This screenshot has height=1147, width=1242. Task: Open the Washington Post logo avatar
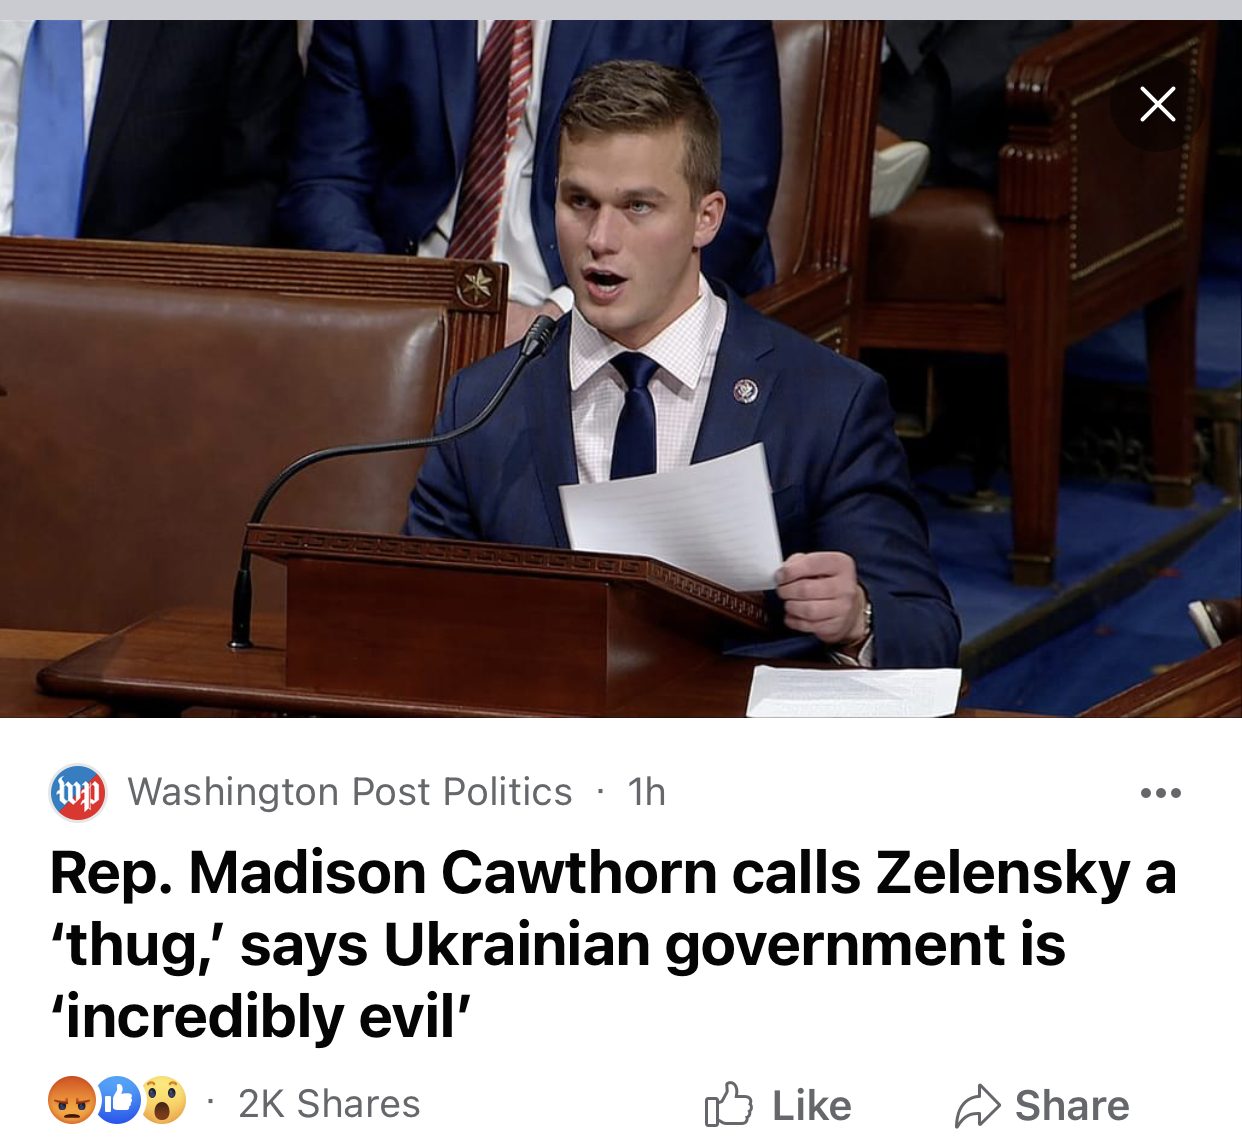pos(78,793)
